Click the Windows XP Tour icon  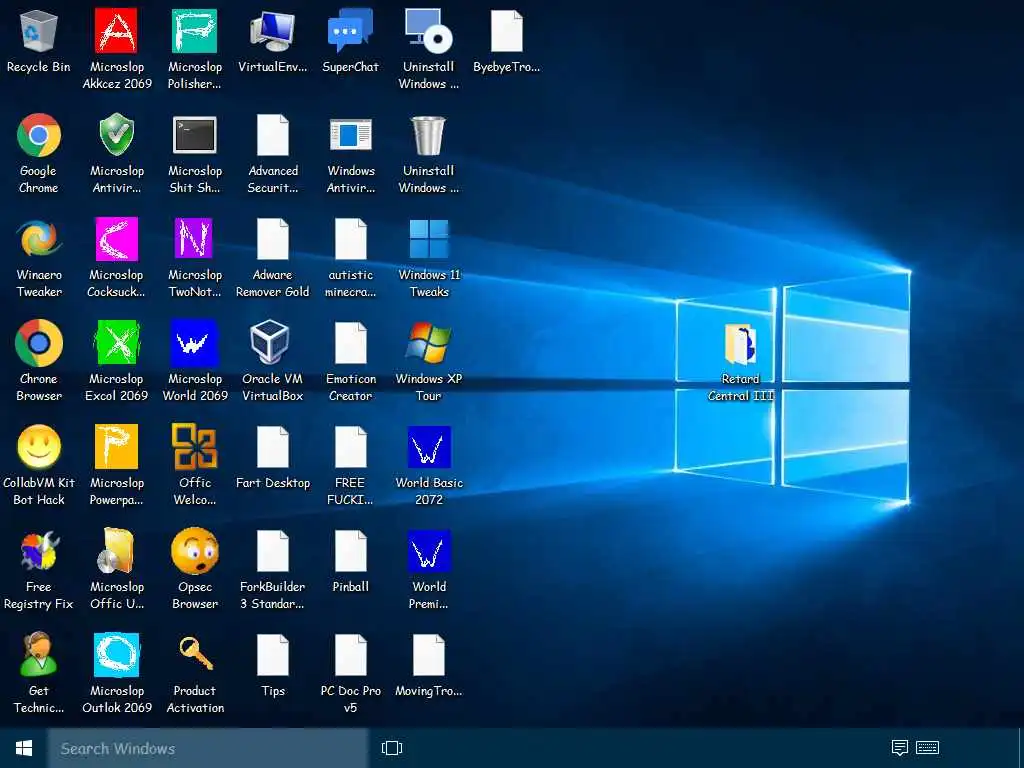tap(428, 342)
